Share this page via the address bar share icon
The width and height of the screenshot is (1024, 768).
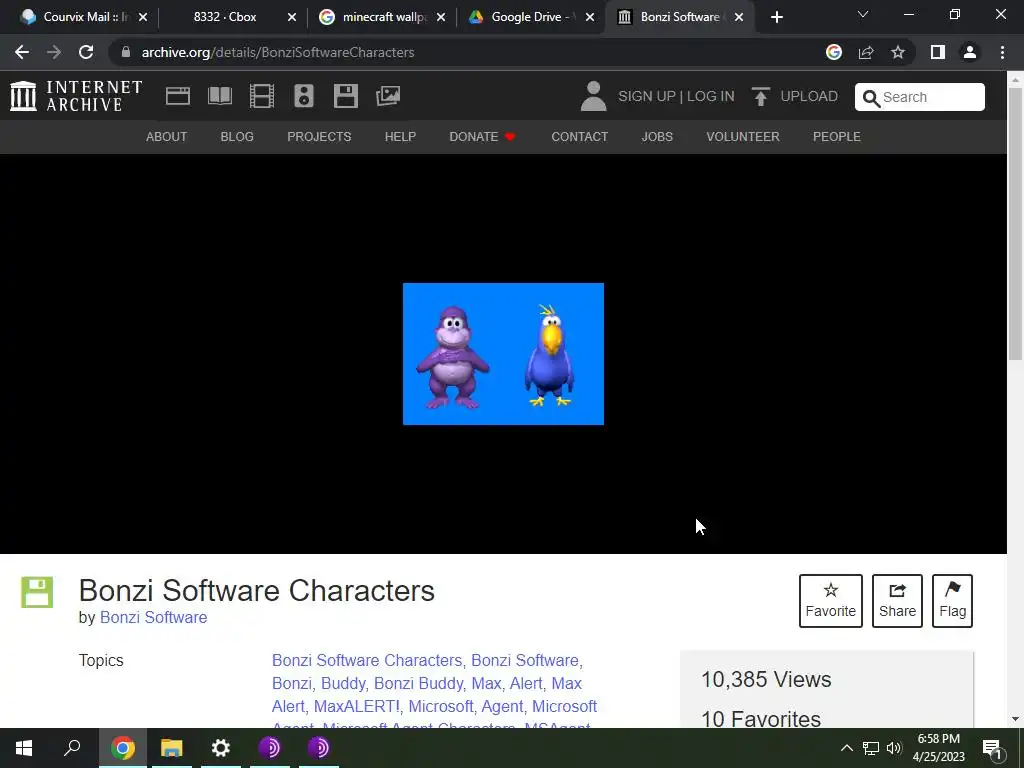tap(866, 52)
